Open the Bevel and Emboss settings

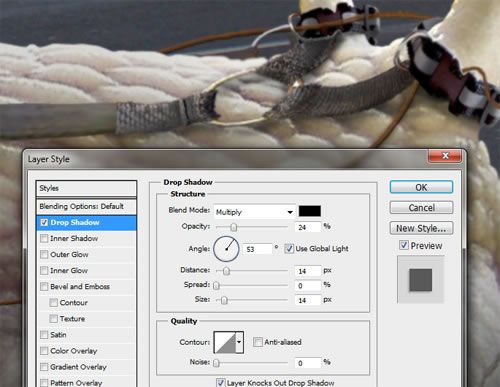[x=80, y=286]
